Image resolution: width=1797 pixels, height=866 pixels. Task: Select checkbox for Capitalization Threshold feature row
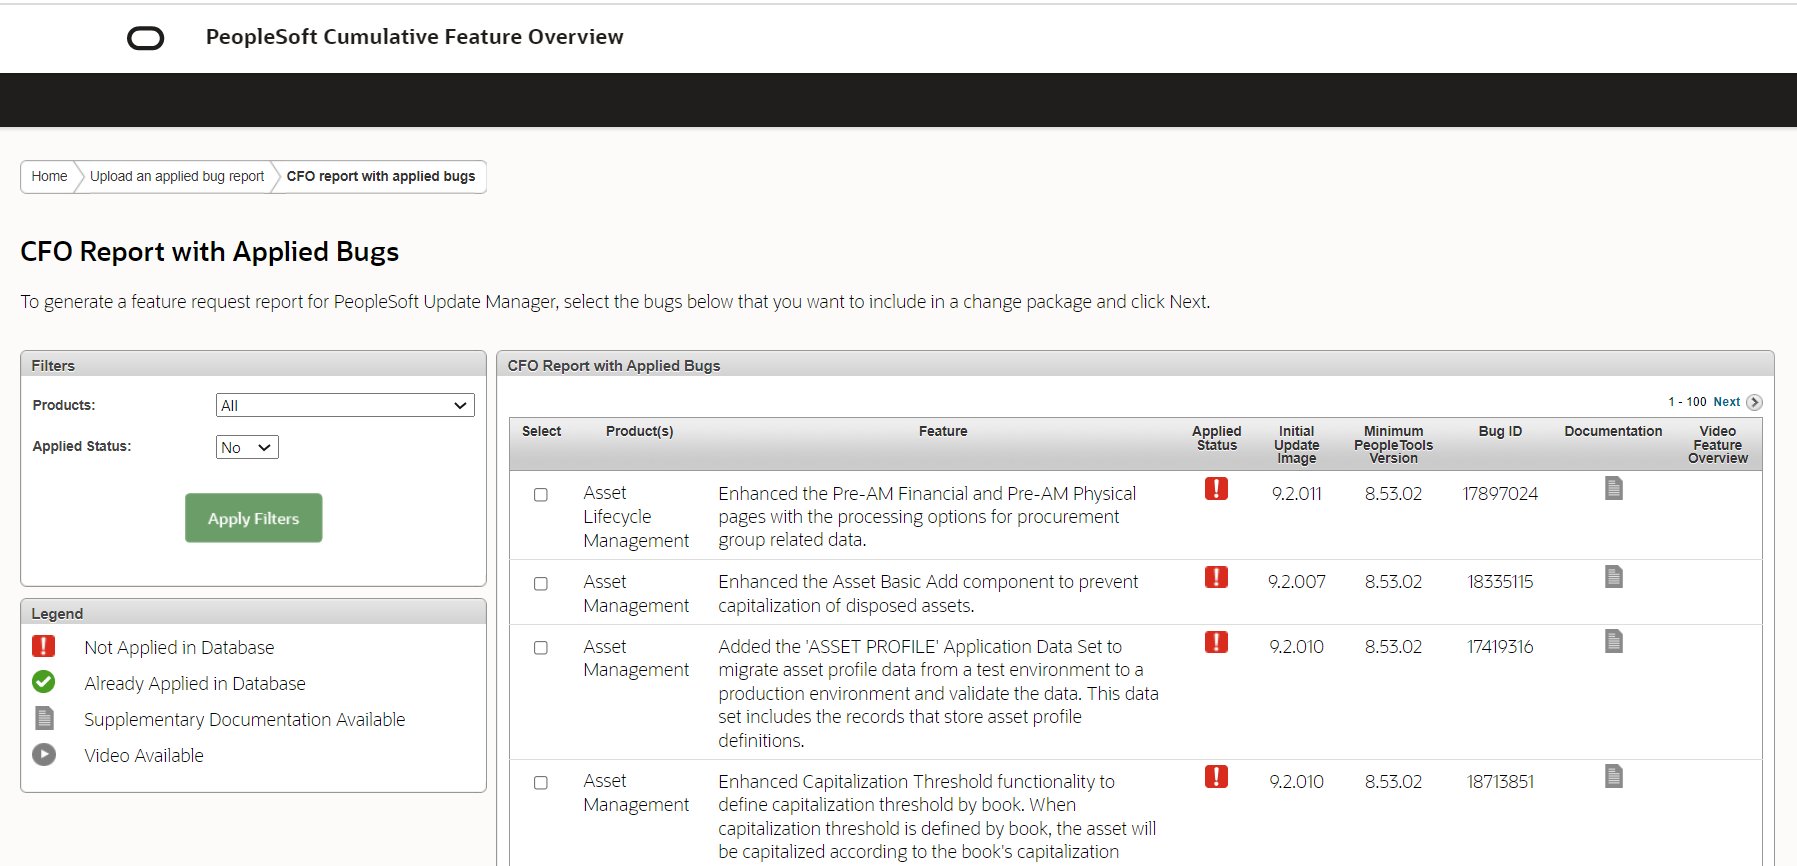click(x=541, y=783)
